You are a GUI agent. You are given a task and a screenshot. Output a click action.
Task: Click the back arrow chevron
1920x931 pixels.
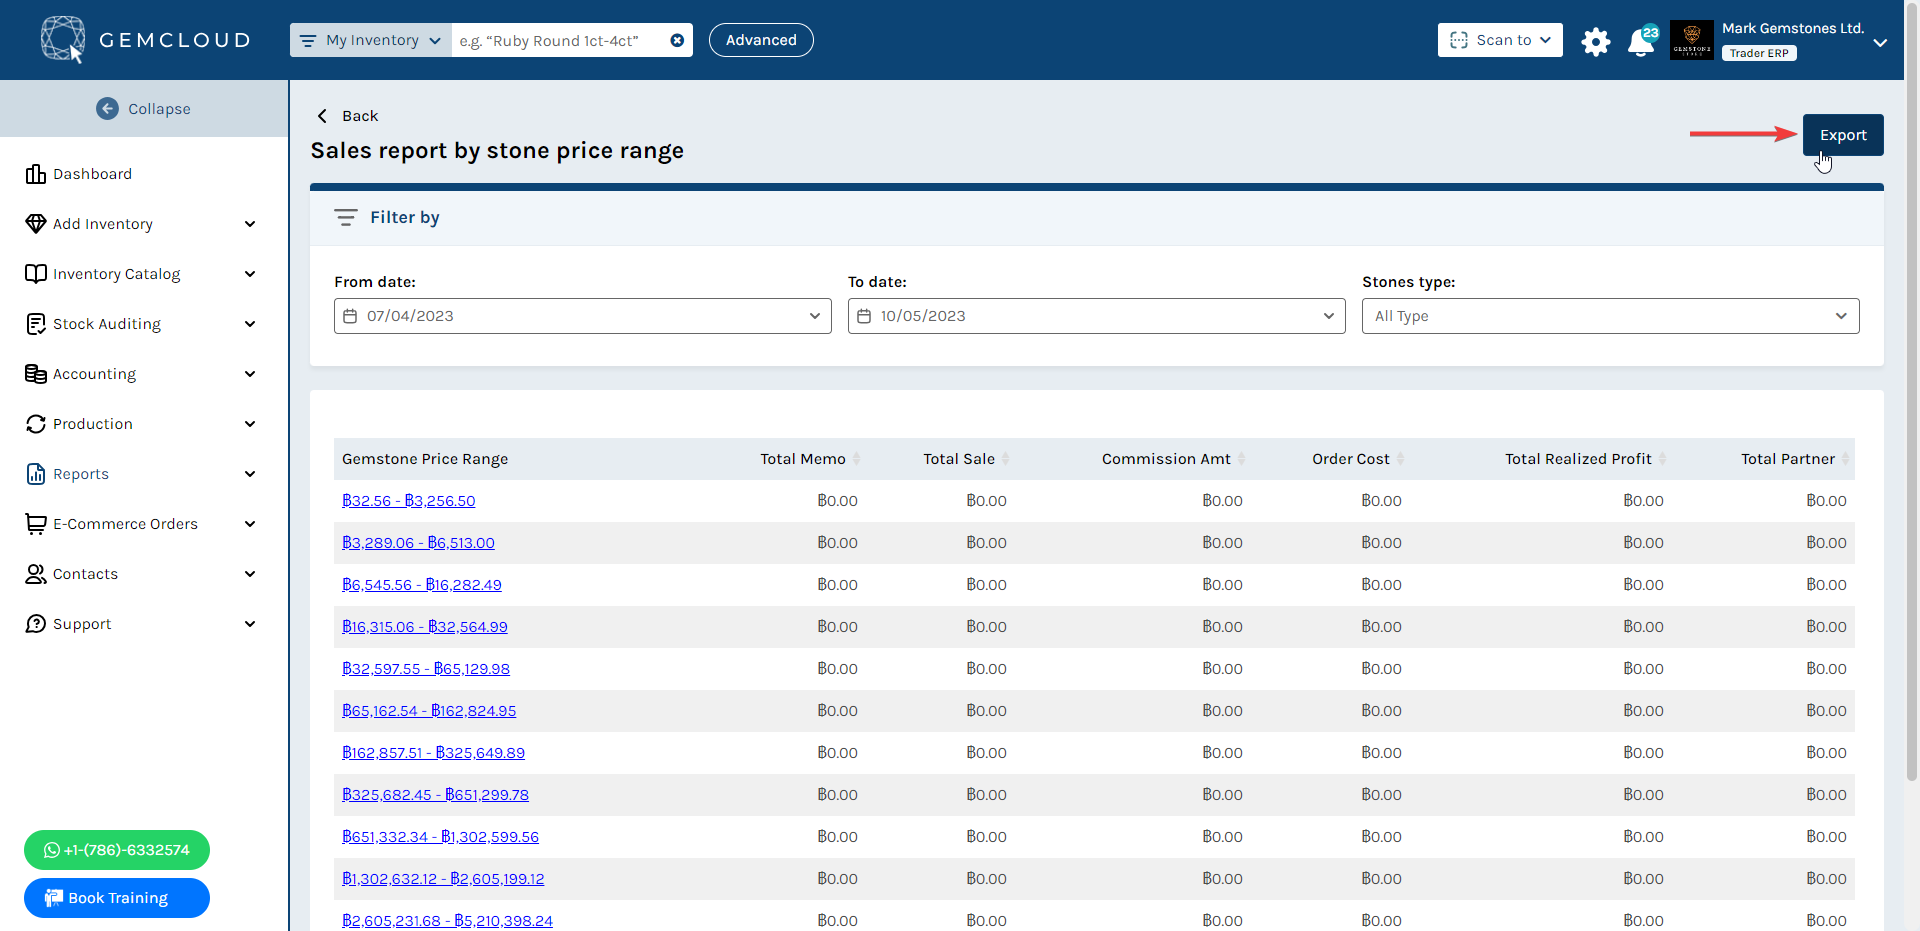coord(322,116)
